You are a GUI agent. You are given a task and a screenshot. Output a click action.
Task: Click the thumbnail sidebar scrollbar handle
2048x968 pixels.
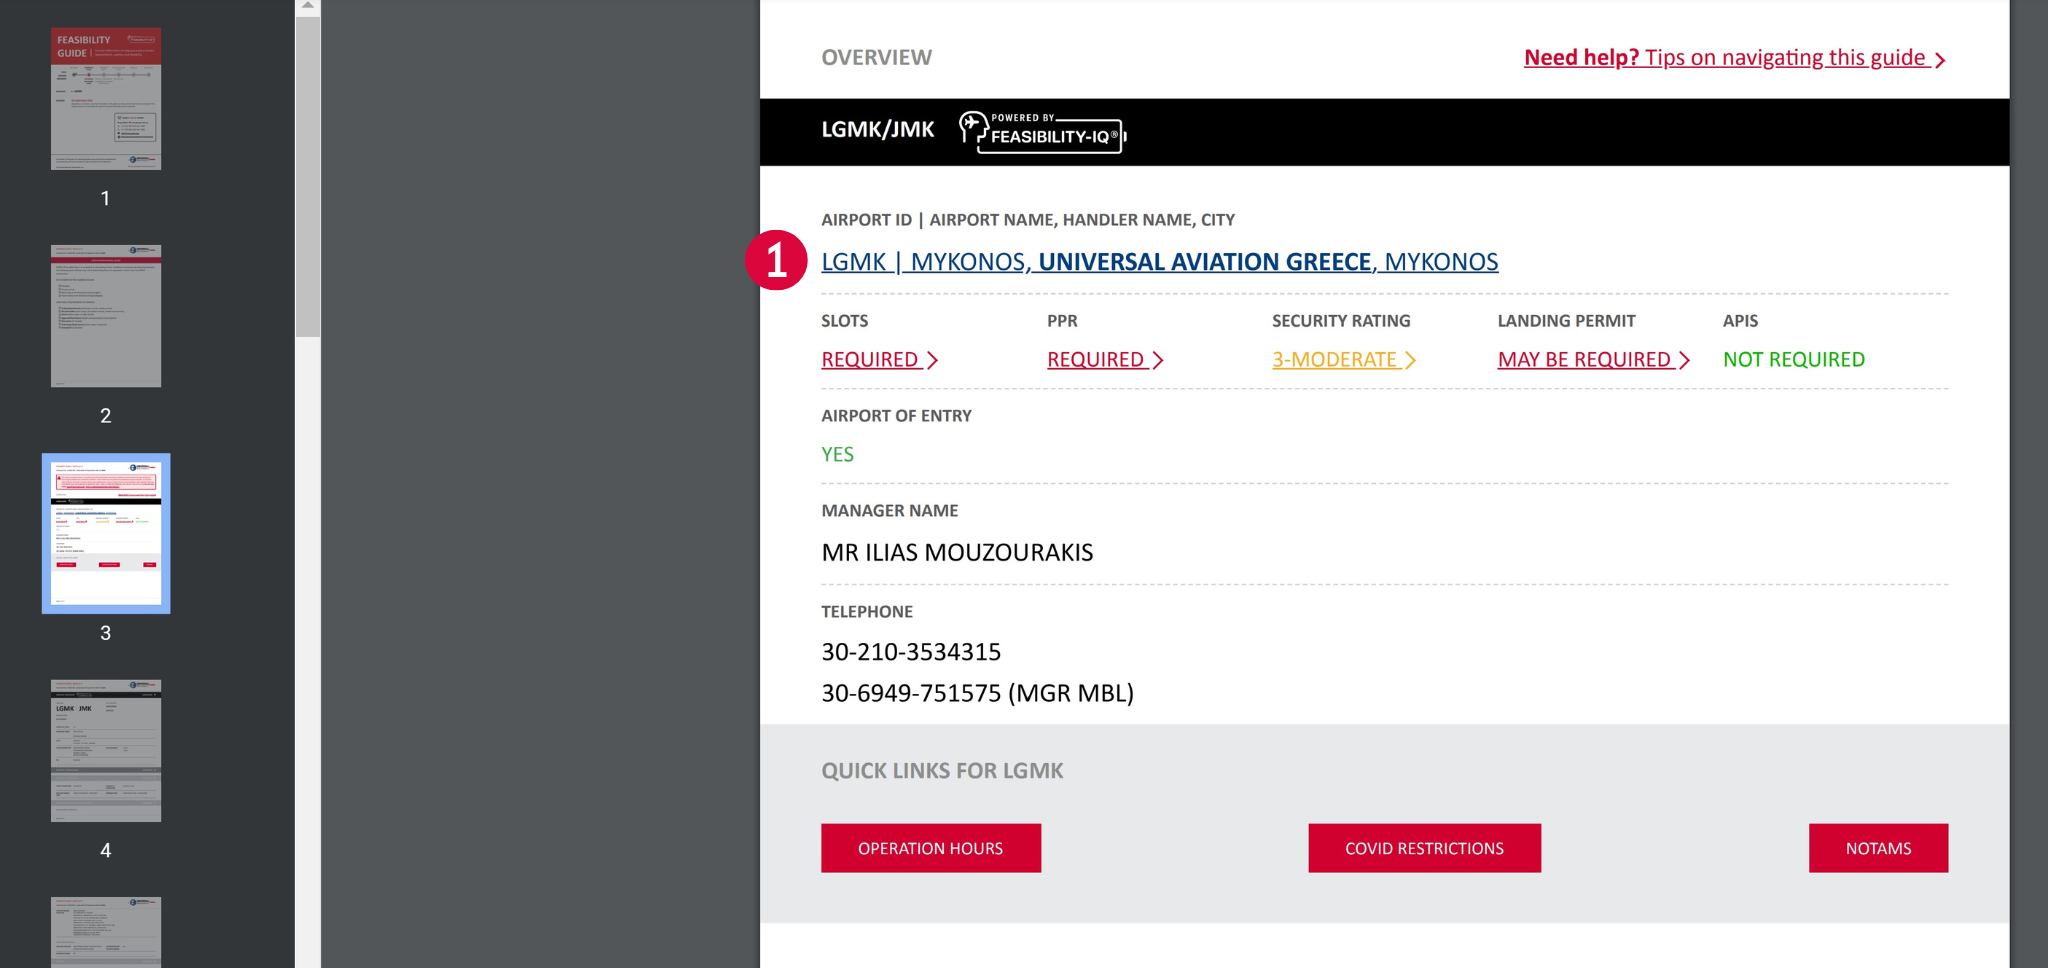[x=308, y=176]
